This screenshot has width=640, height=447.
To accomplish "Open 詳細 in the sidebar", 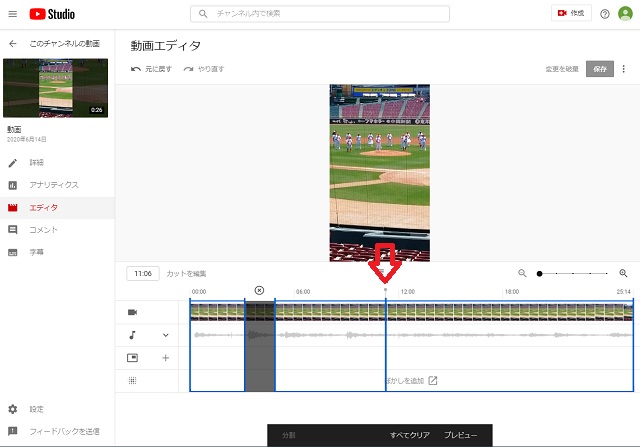I will pyautogui.click(x=36, y=162).
